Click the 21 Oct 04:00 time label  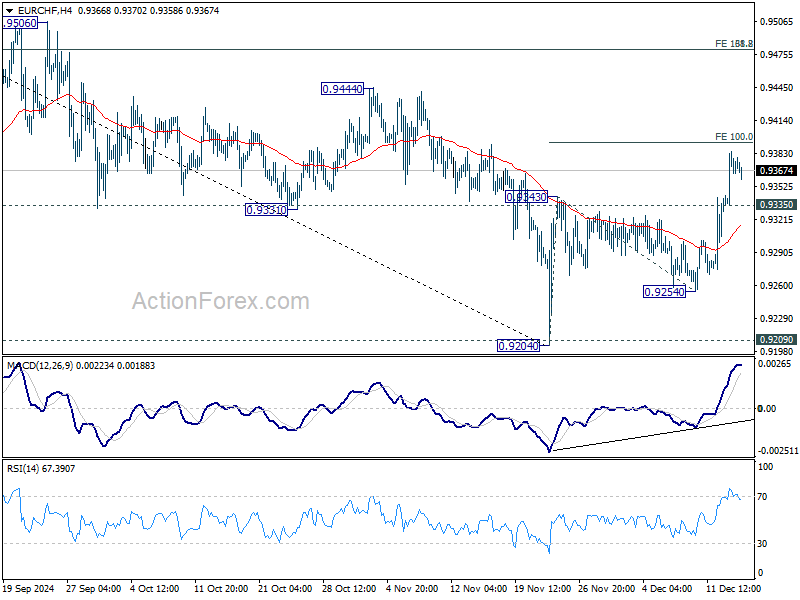click(x=285, y=589)
